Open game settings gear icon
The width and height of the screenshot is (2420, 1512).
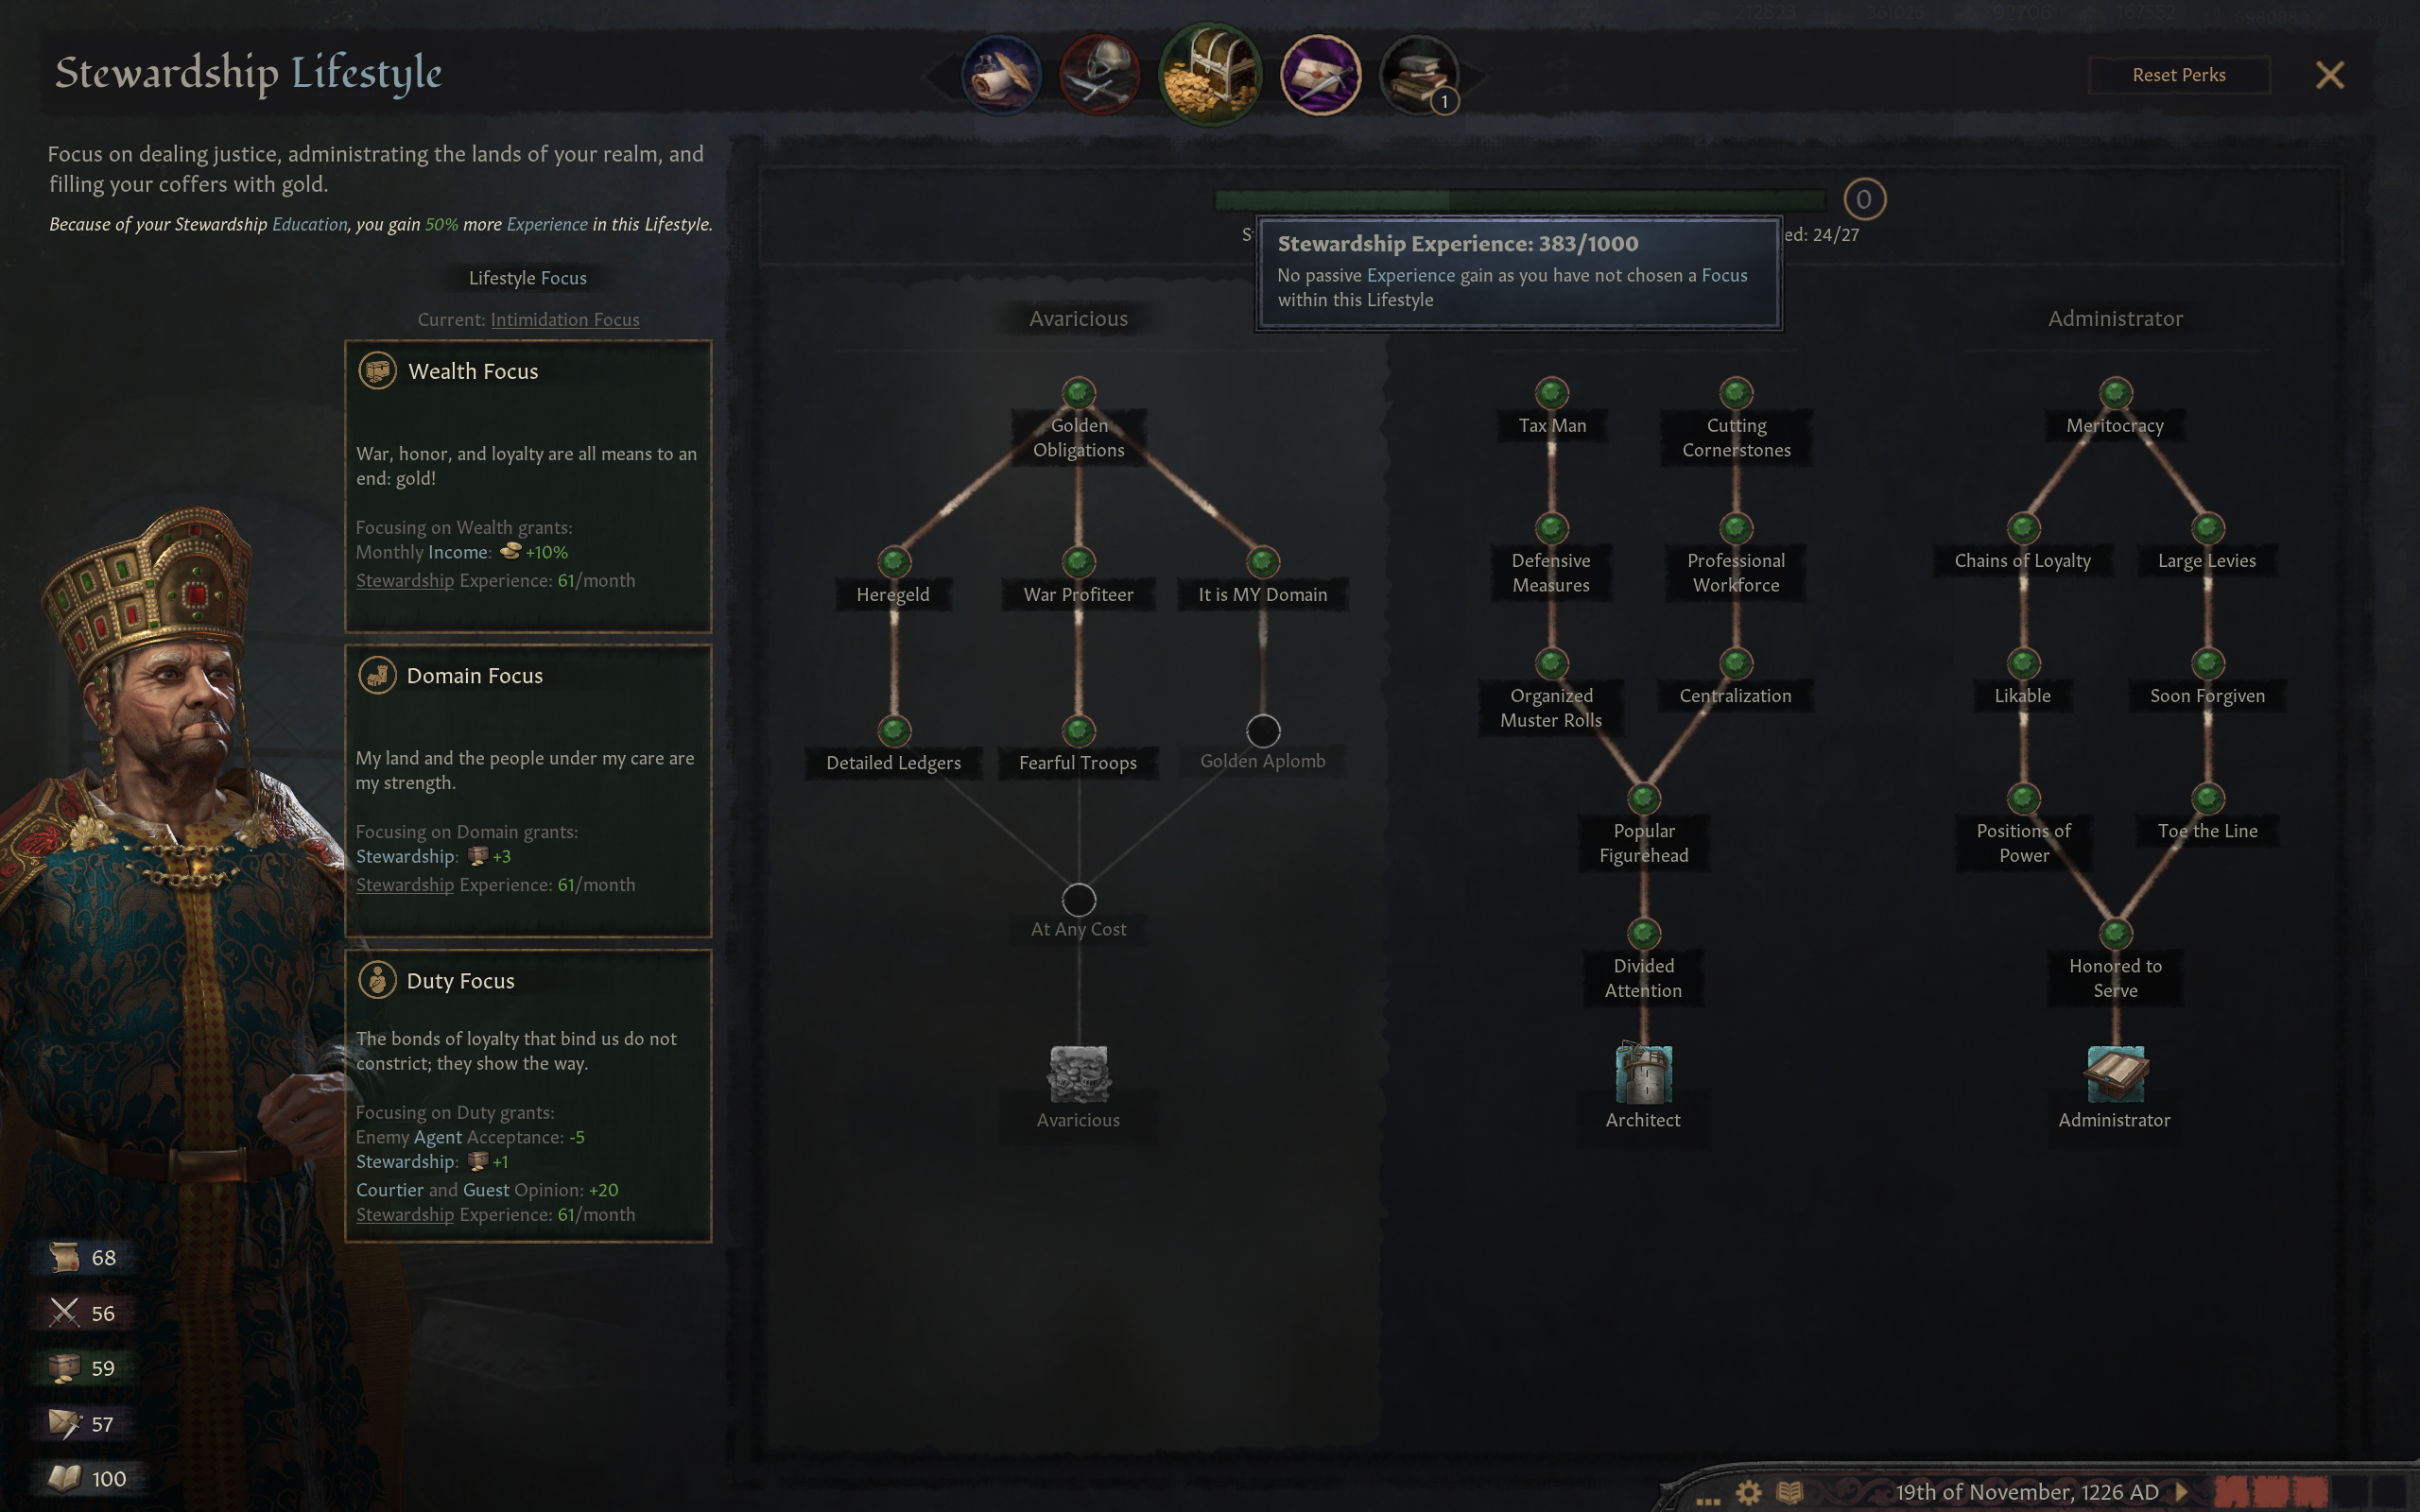point(1748,1492)
